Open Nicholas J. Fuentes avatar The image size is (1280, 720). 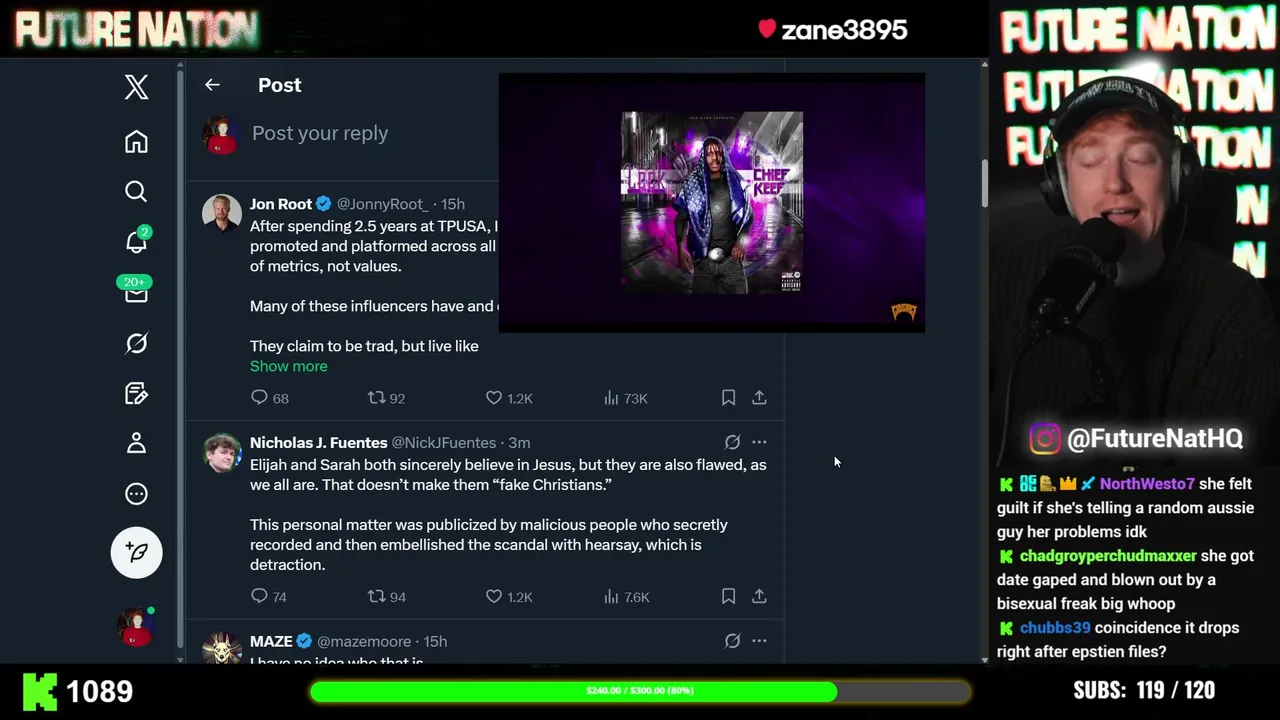[x=221, y=452]
